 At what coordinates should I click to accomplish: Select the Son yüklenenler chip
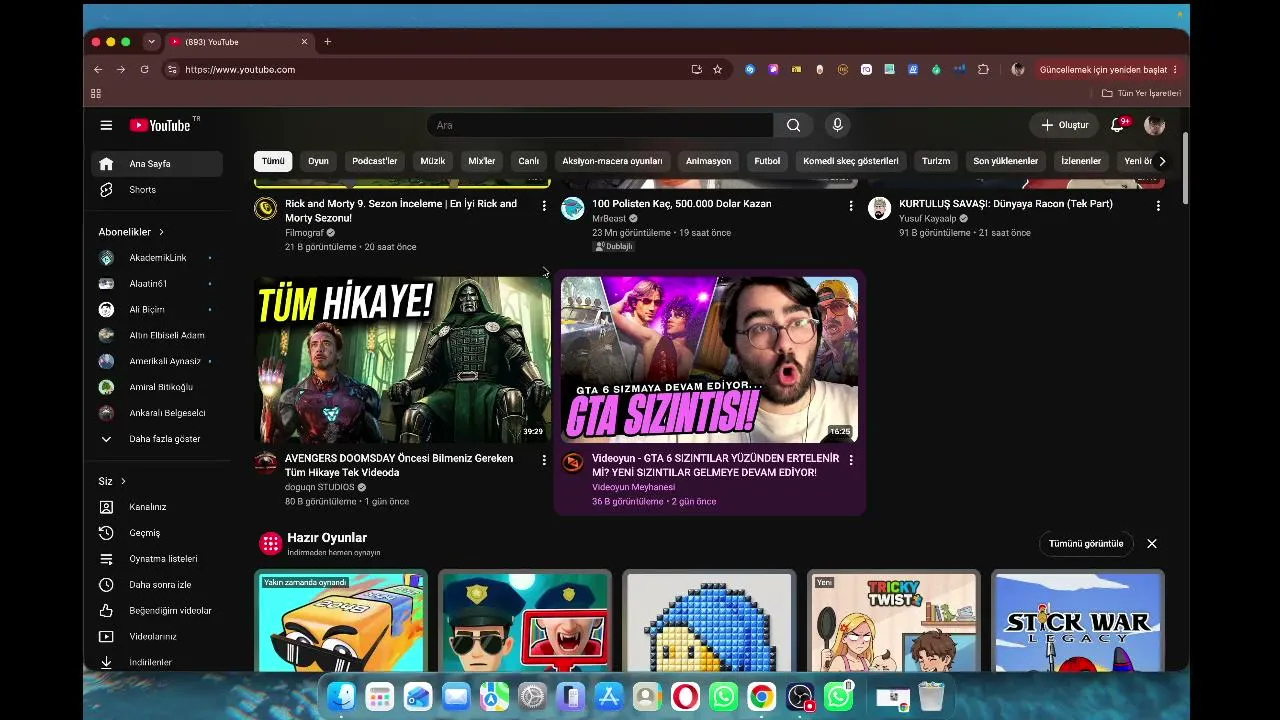click(x=1005, y=161)
